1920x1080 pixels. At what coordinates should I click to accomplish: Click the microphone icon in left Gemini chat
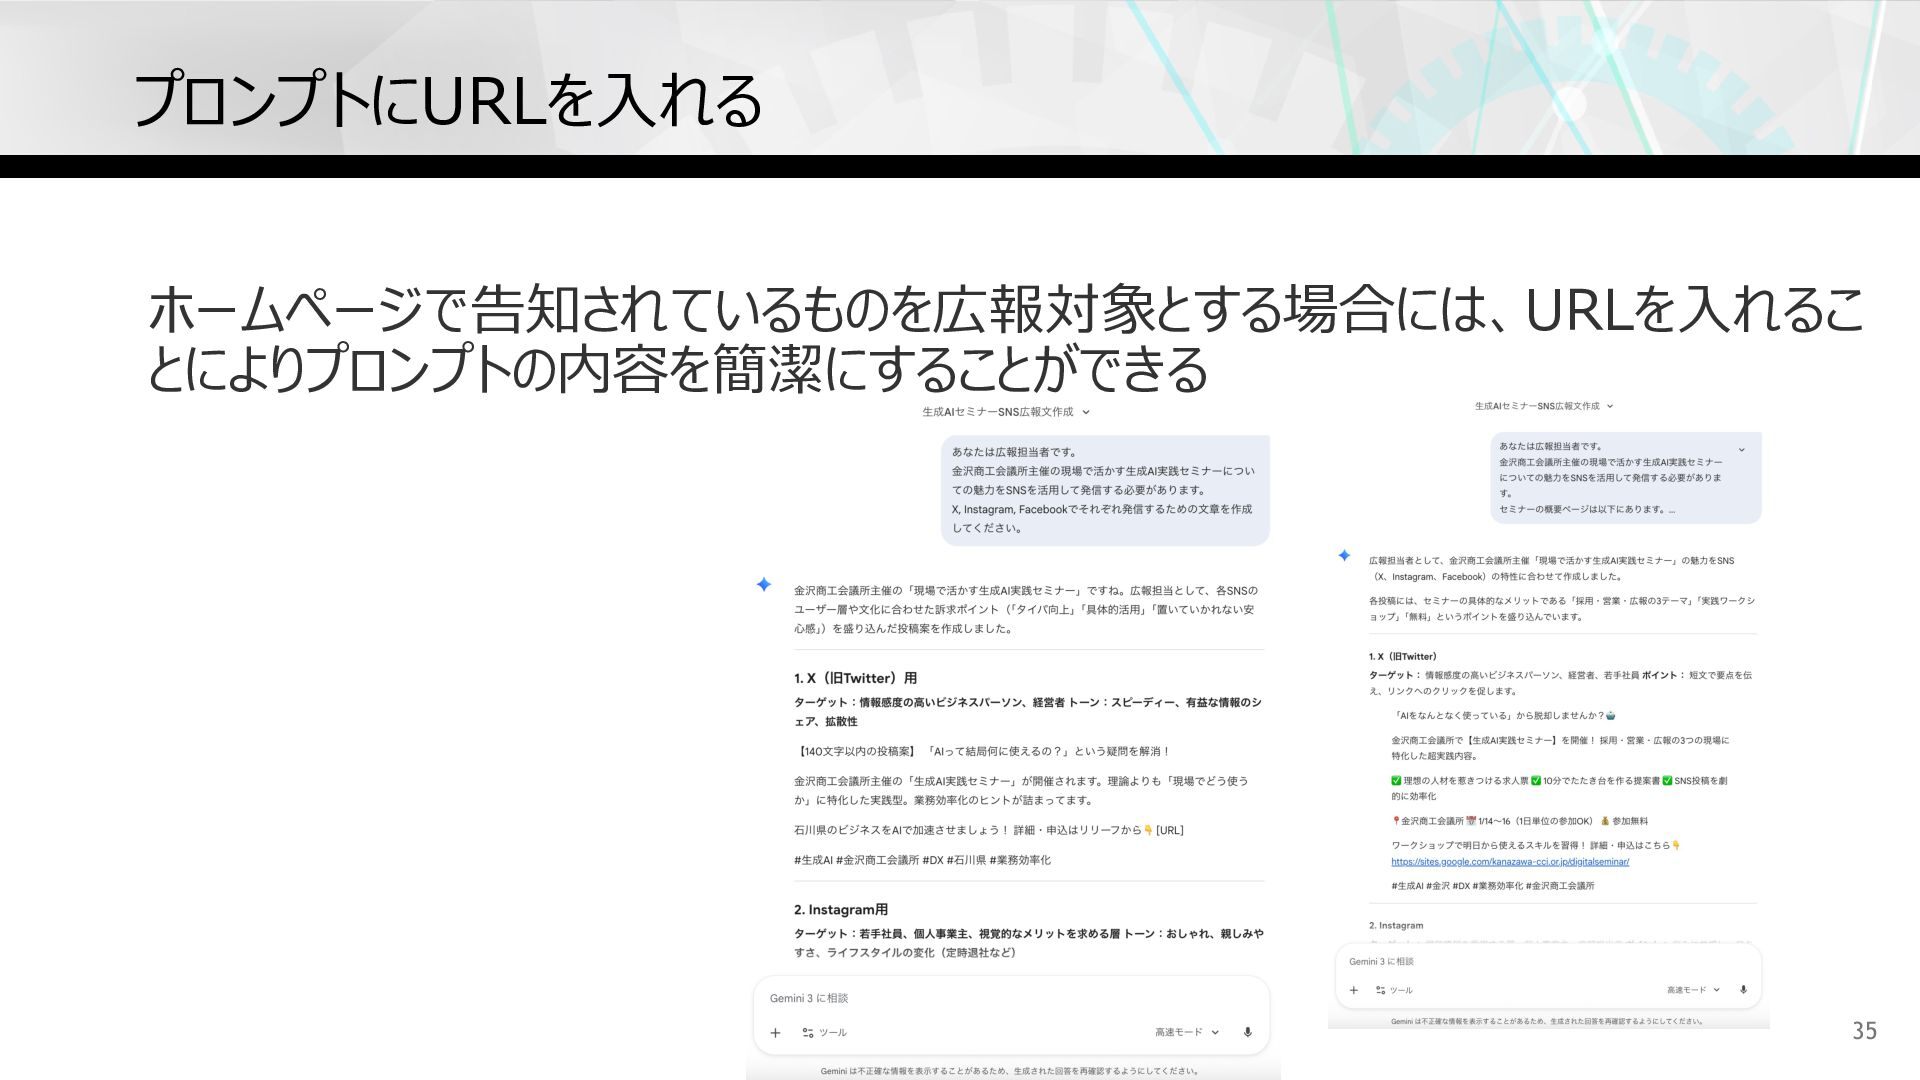(1247, 1032)
